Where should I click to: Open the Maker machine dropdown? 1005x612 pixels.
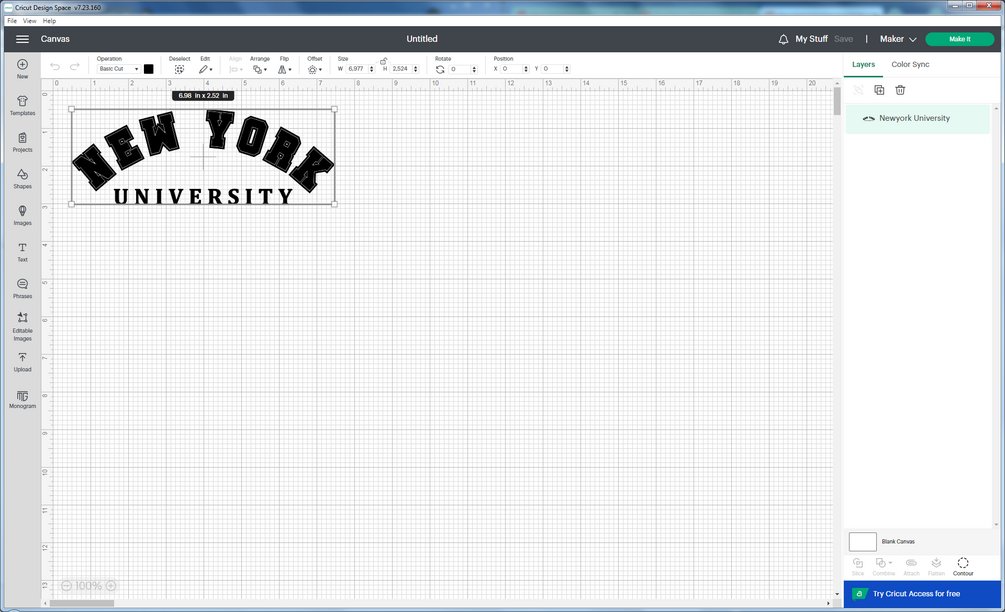897,39
